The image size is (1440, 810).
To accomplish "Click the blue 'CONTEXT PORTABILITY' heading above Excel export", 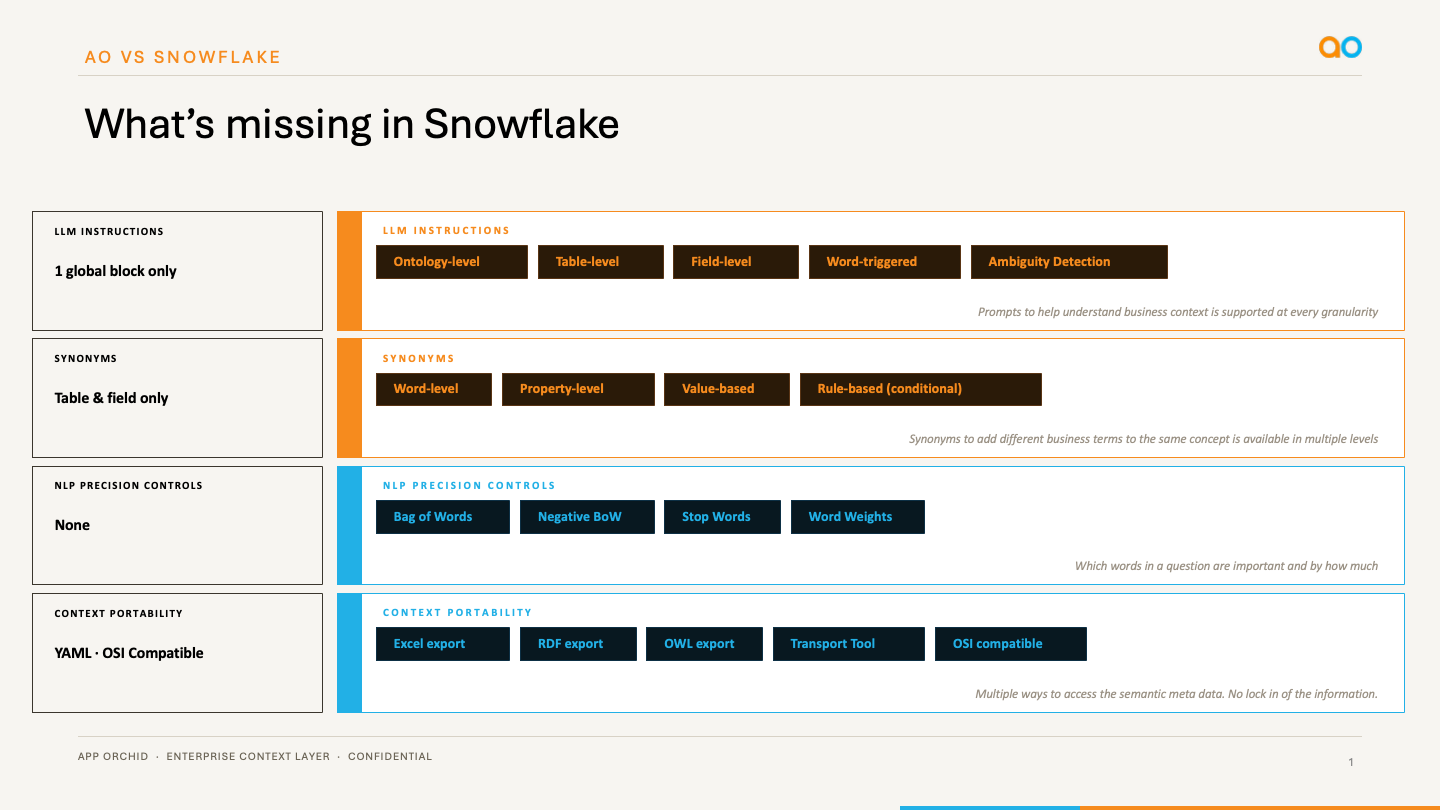I will pos(458,613).
